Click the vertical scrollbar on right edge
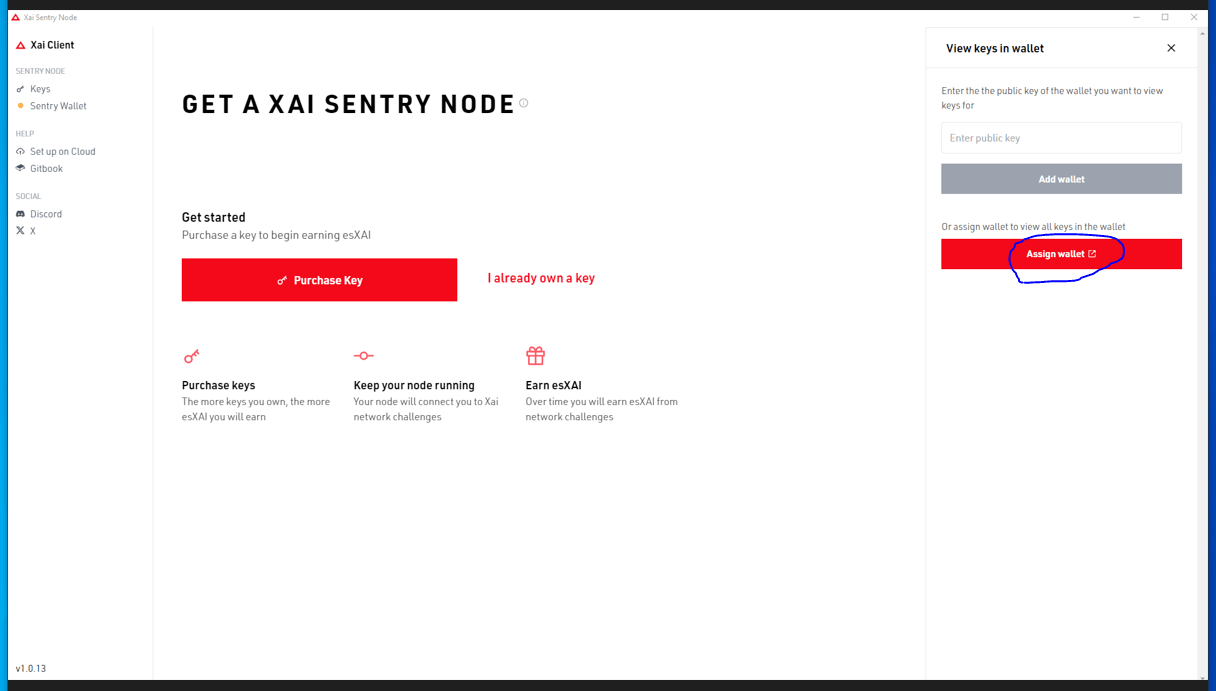Image resolution: width=1216 pixels, height=691 pixels. coord(1202,355)
